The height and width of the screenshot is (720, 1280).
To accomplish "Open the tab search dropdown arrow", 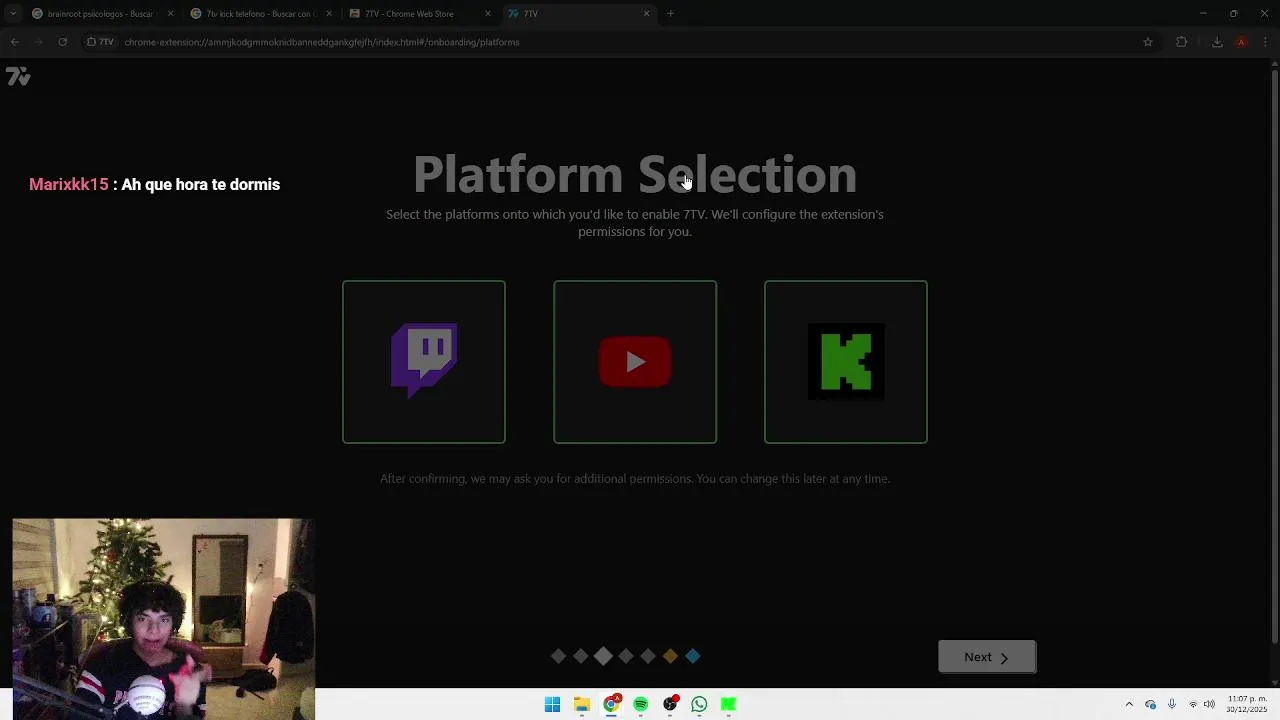I will (12, 14).
